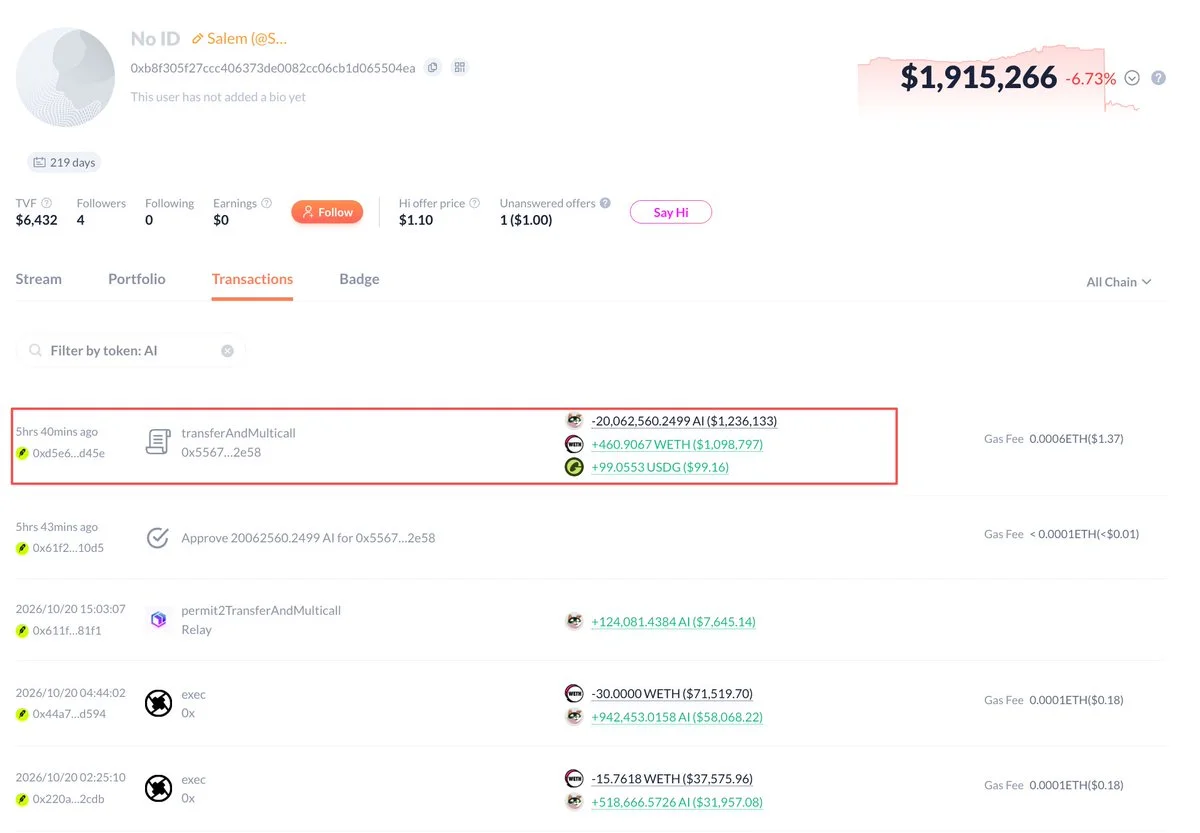Click the Filter by token search field

point(130,351)
